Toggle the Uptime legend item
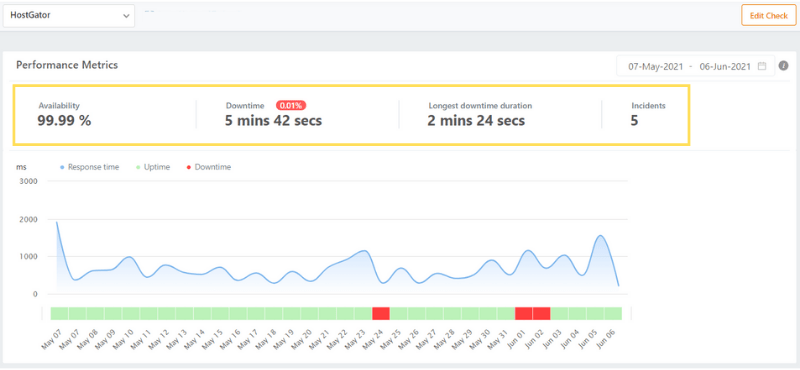The height and width of the screenshot is (370, 800). 153,167
